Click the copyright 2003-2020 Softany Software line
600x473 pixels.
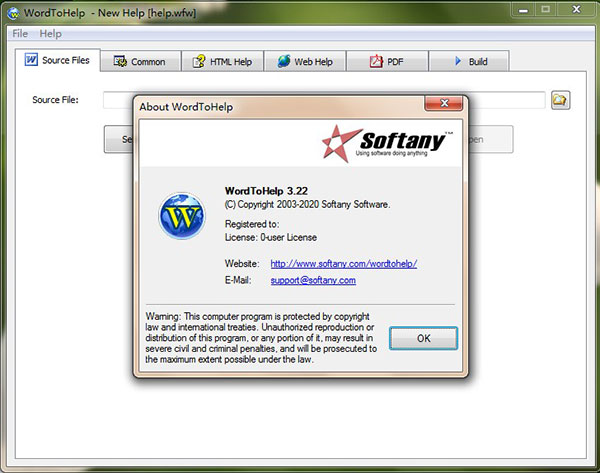coord(308,204)
